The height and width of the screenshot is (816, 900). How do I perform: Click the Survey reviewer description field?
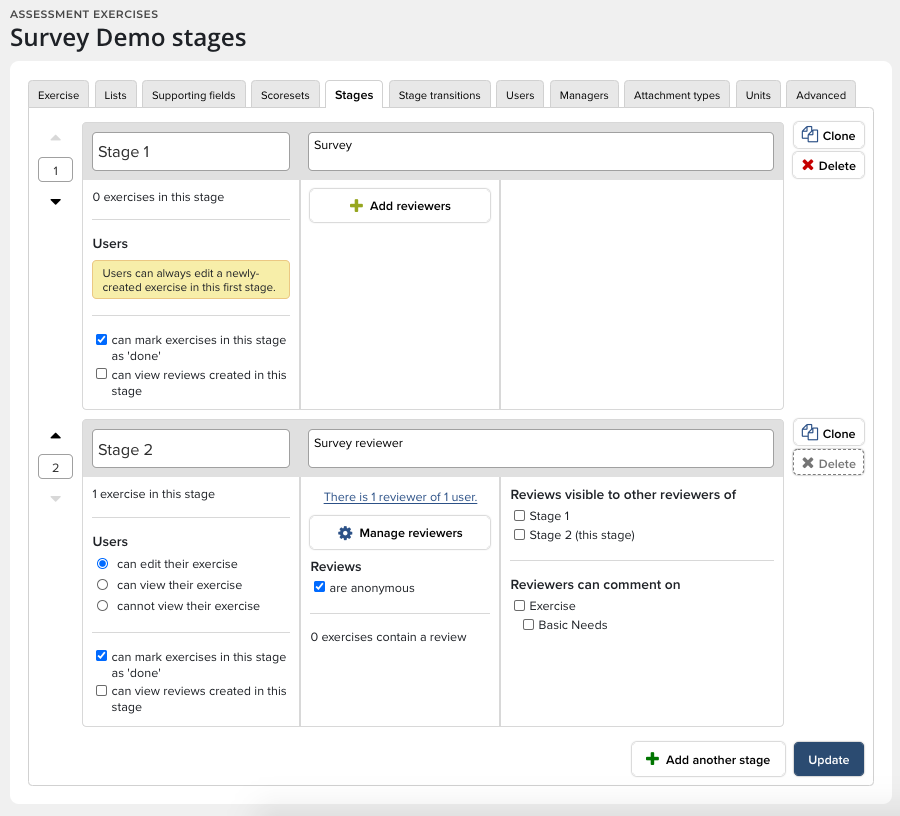[x=540, y=449]
